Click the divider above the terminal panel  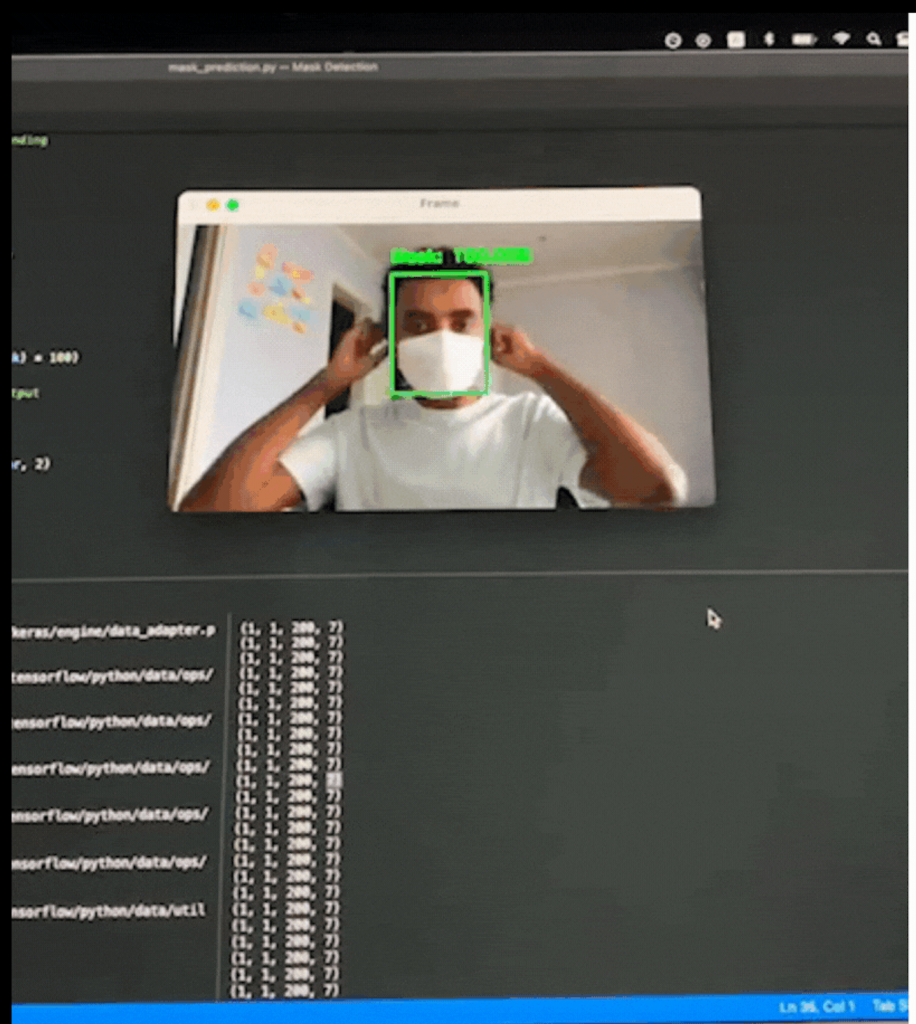pos(460,576)
